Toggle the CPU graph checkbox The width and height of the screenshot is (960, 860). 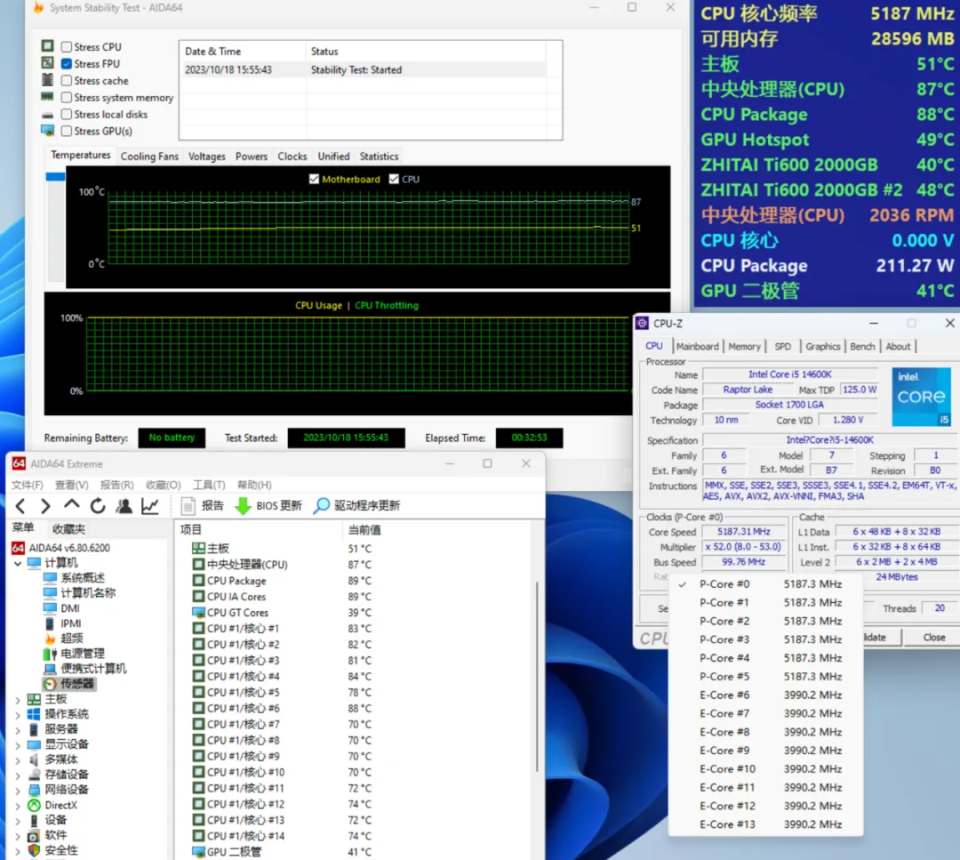coord(394,179)
